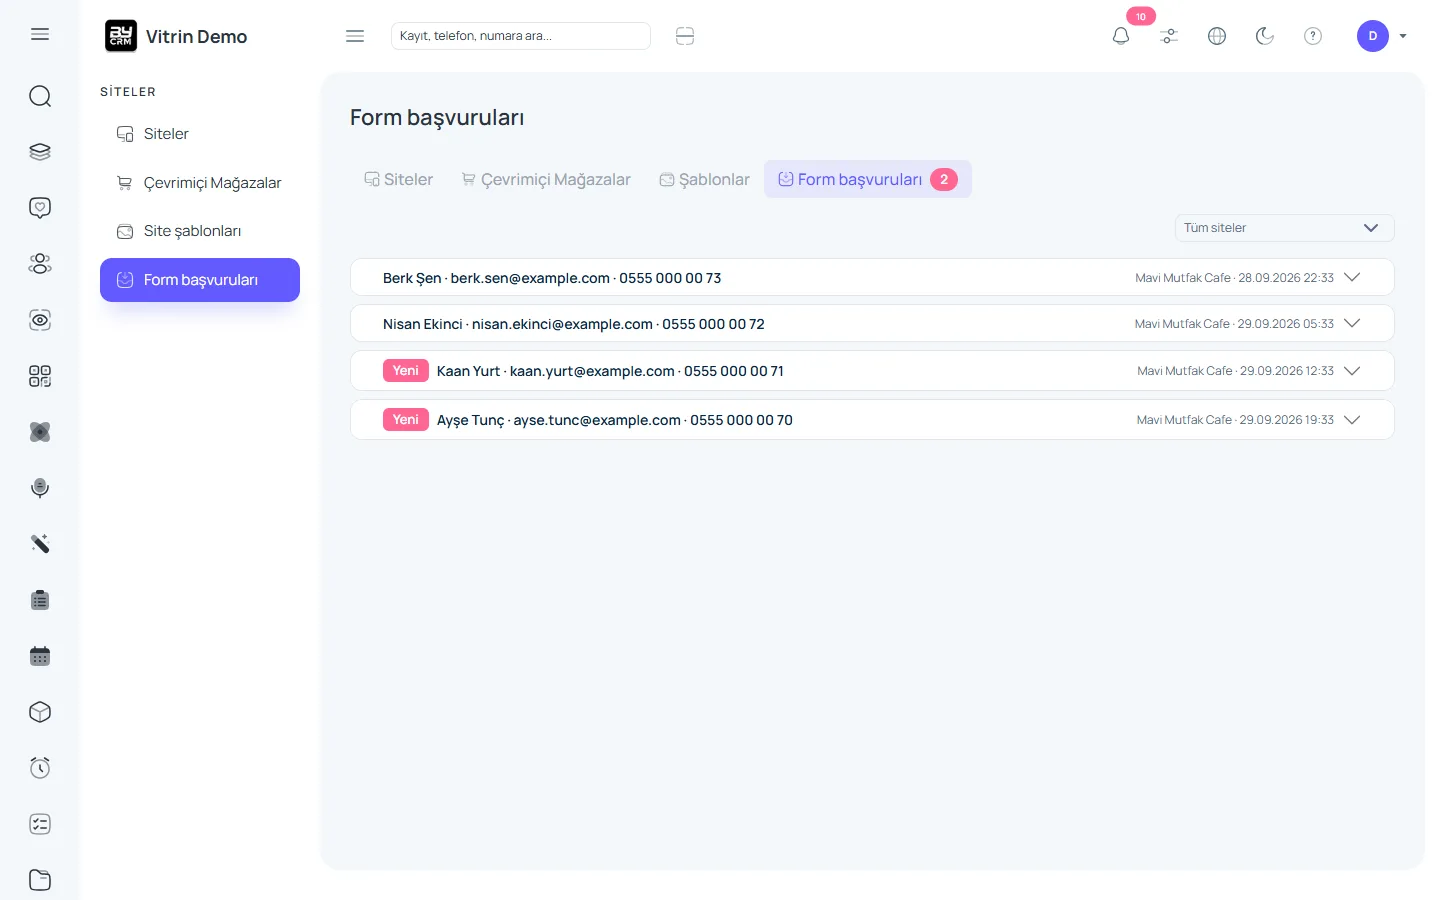Toggle dark mode moon icon
Viewport: 1440px width, 900px height.
coord(1265,36)
